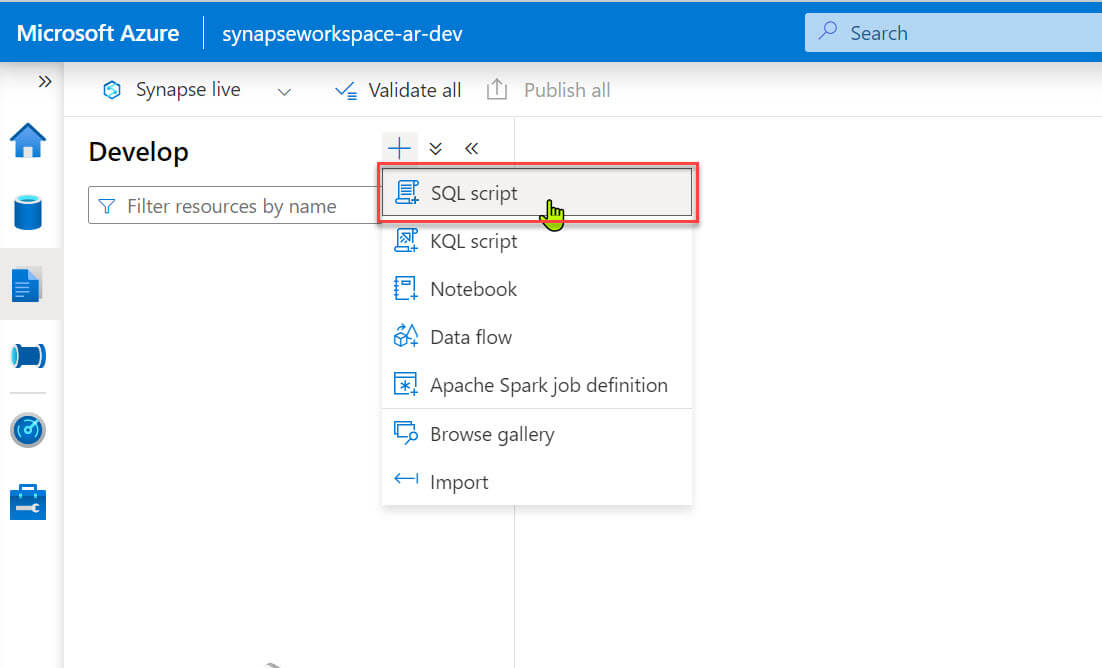The width and height of the screenshot is (1102, 668).
Task: Collapse the Develop panel
Action: 472,149
